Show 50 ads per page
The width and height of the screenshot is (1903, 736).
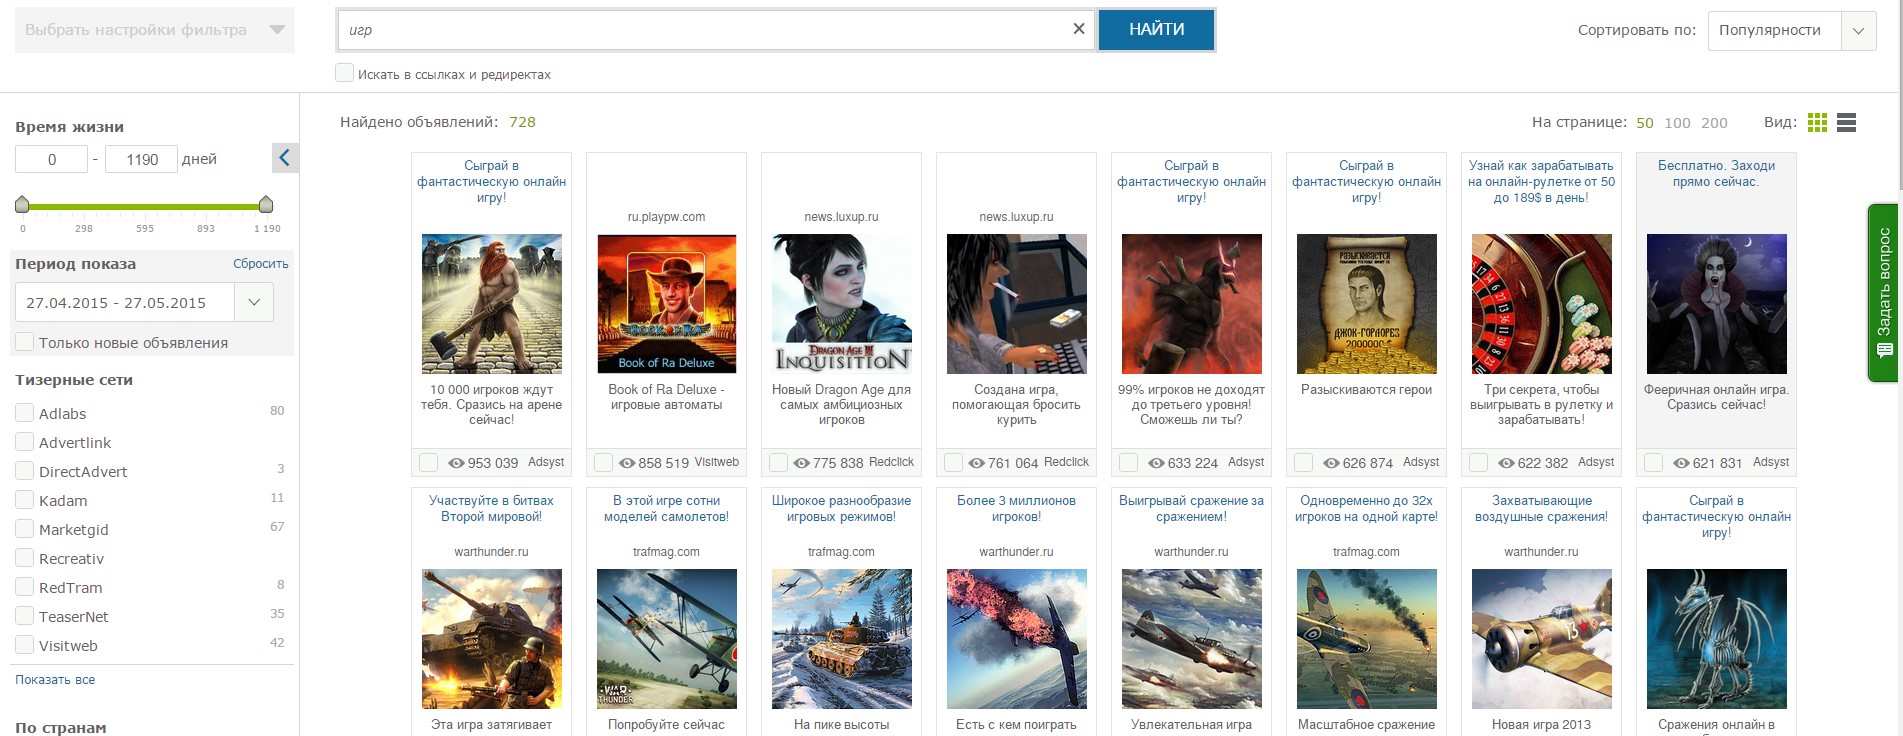[x=1645, y=123]
